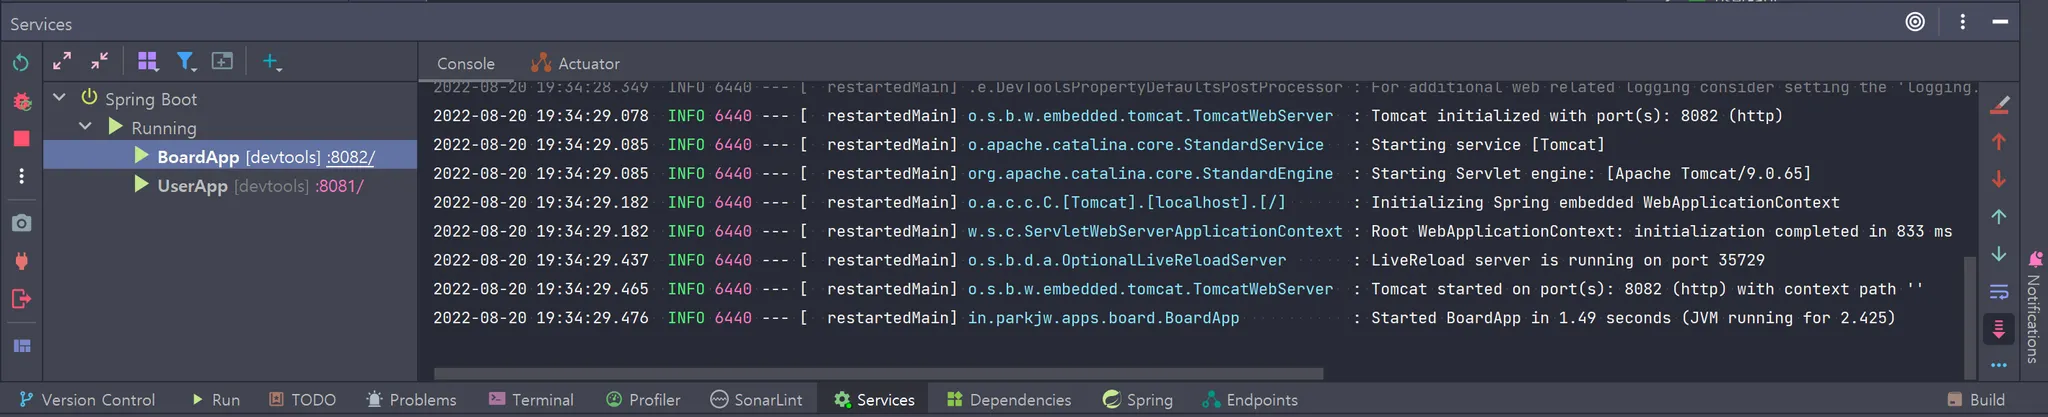Toggle soft-wrap in the console
This screenshot has height=417, width=2048.
point(1999,292)
